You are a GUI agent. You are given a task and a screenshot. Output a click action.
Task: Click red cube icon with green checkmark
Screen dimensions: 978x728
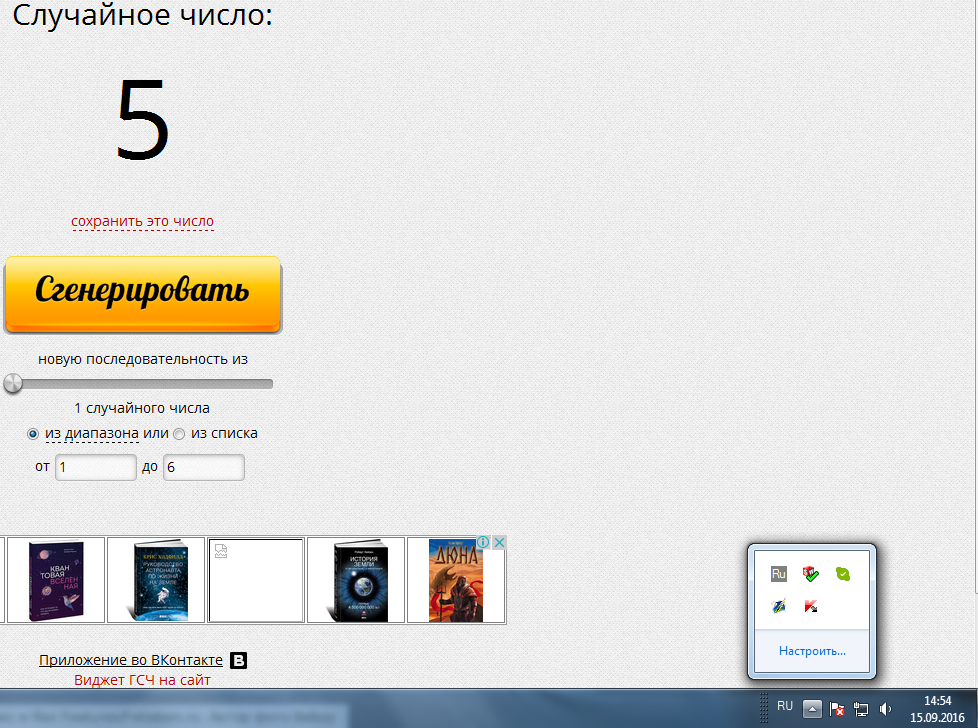[x=811, y=574]
